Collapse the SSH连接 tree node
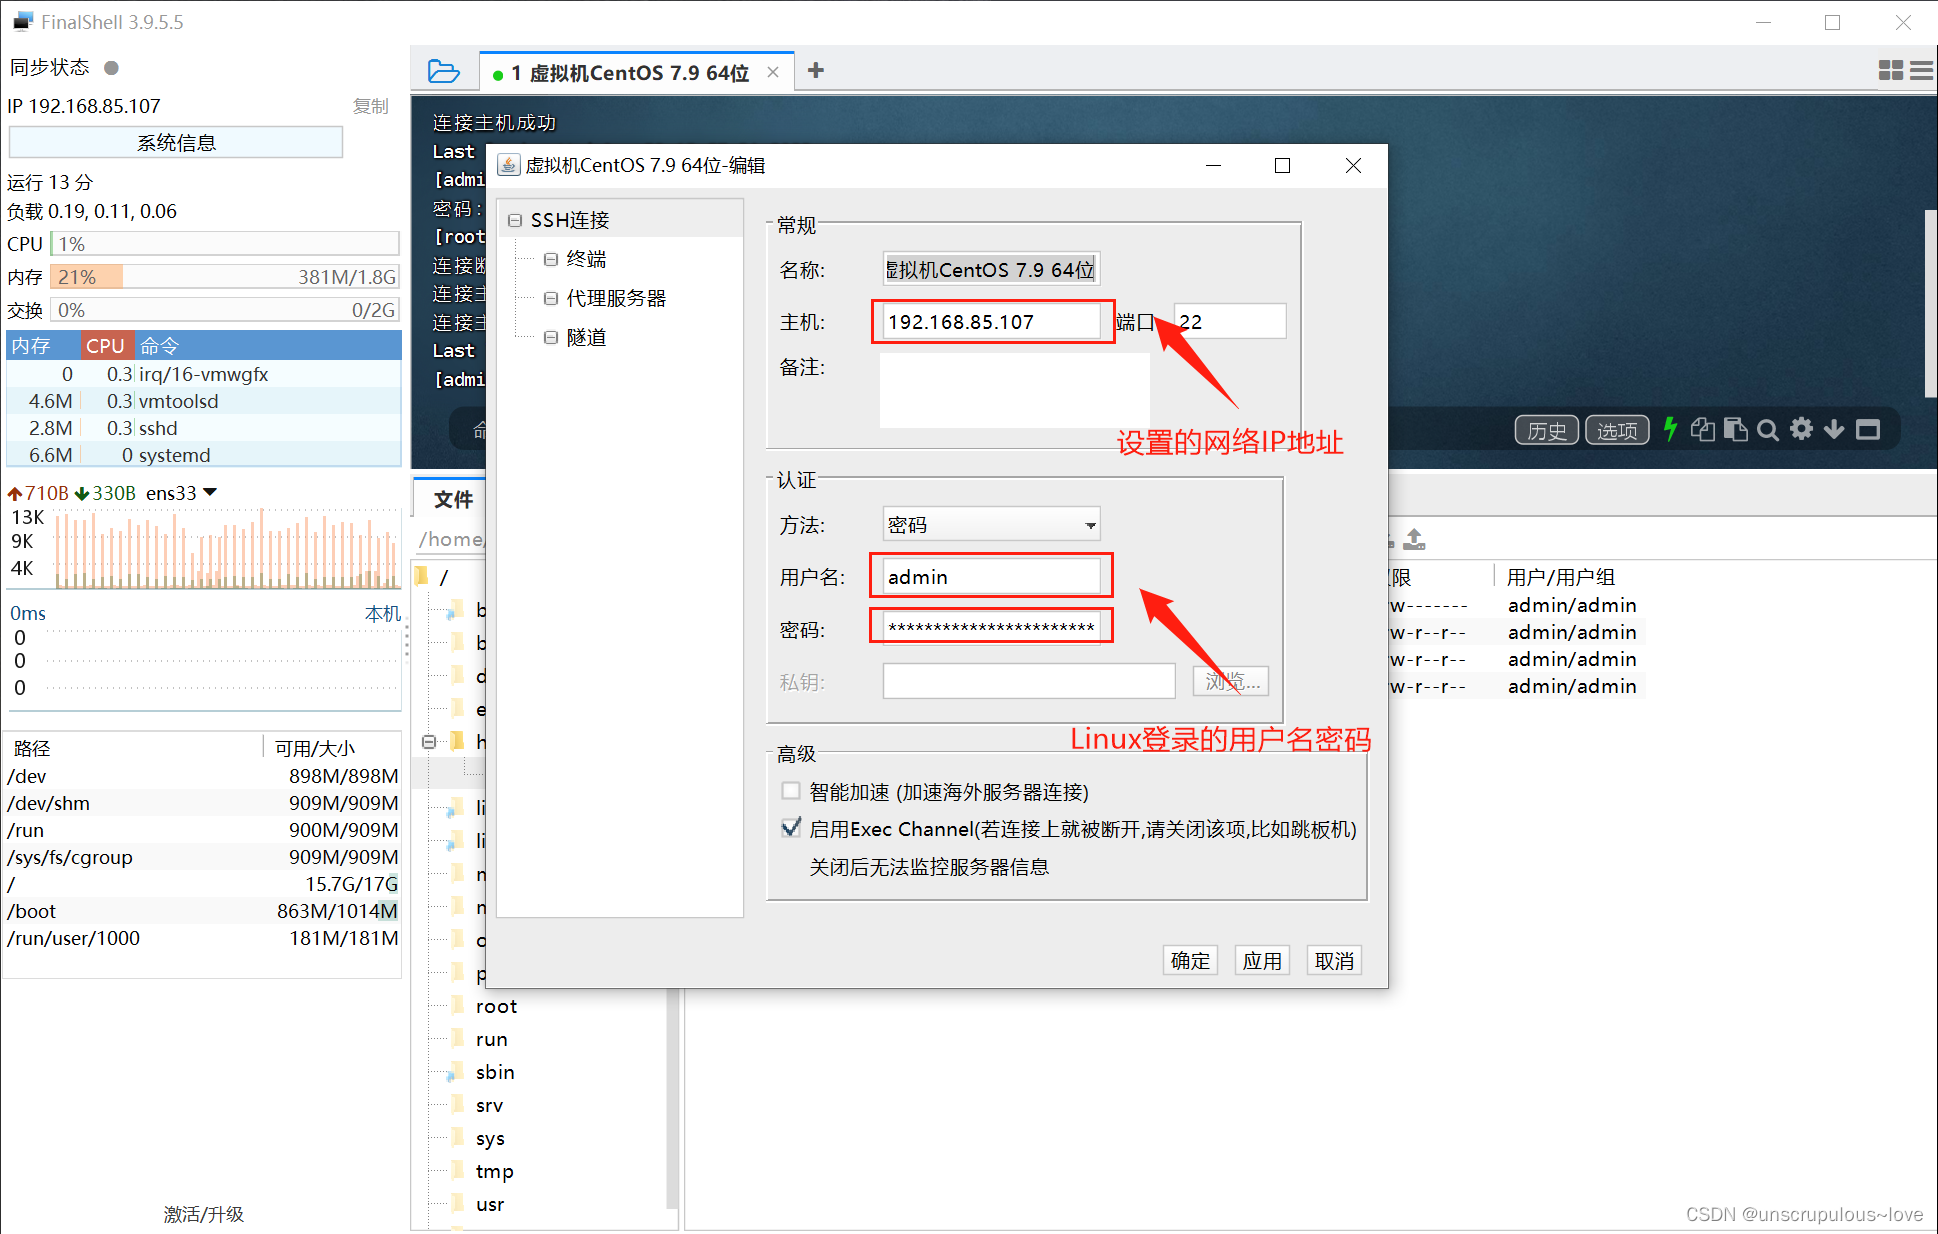Viewport: 1938px width, 1234px height. tap(515, 220)
